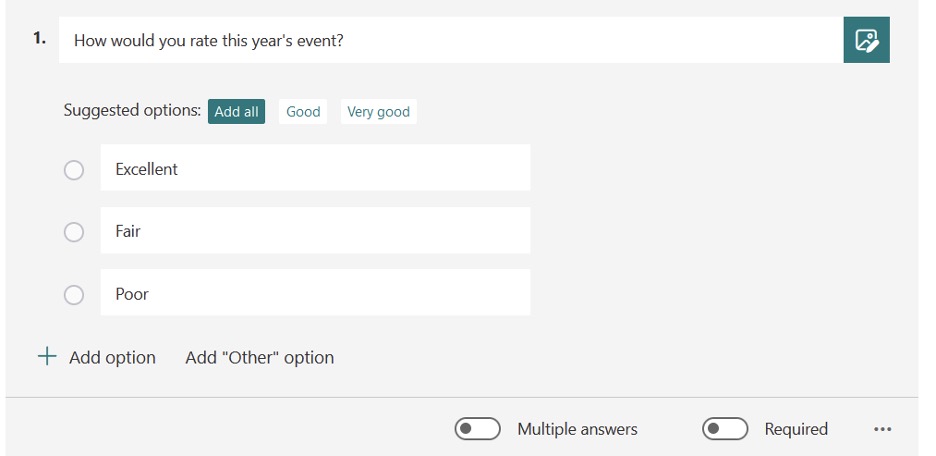The height and width of the screenshot is (456, 936).
Task: Click Add option text link
Action: [112, 358]
